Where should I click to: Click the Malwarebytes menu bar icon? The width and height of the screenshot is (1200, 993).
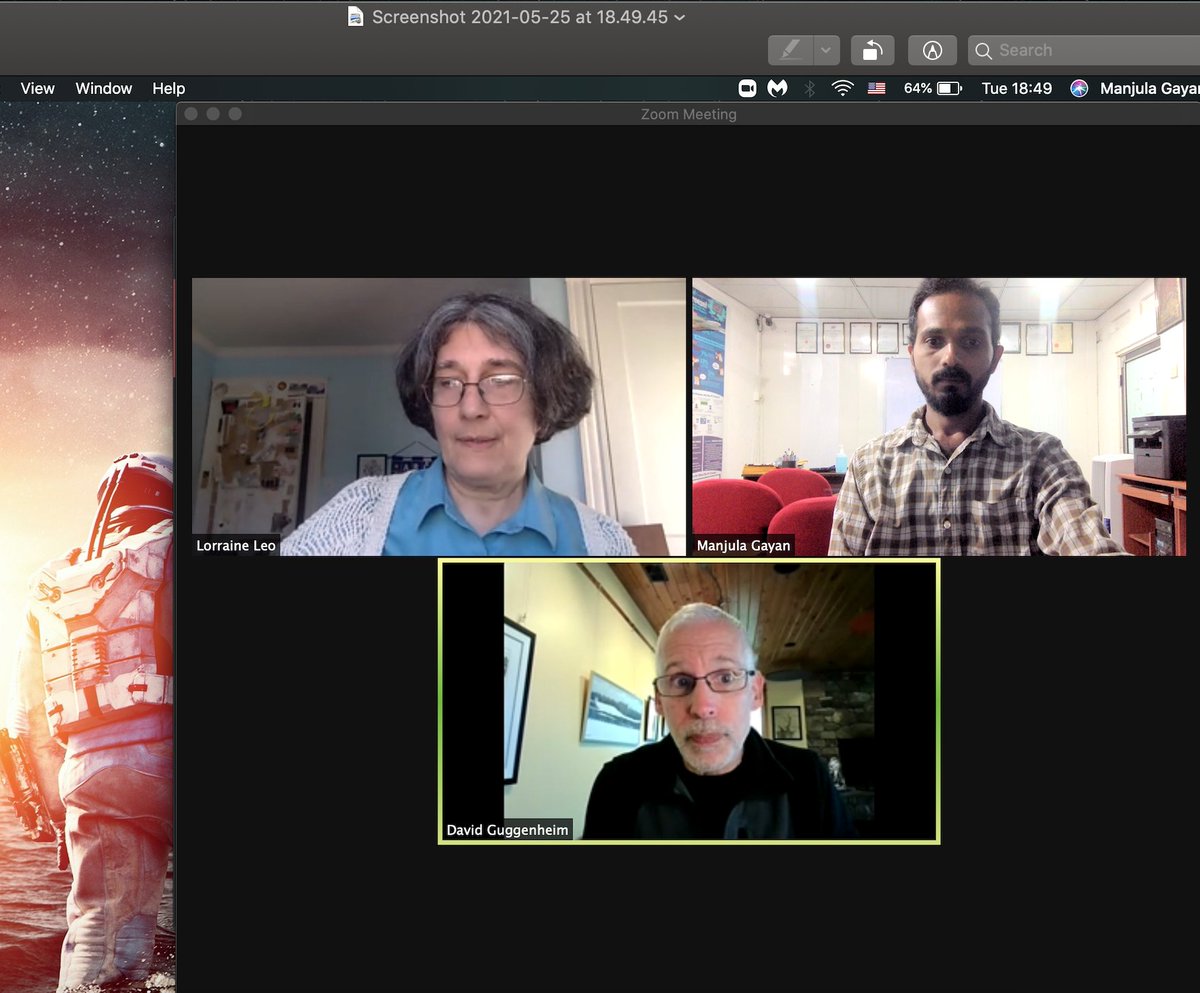coord(777,88)
